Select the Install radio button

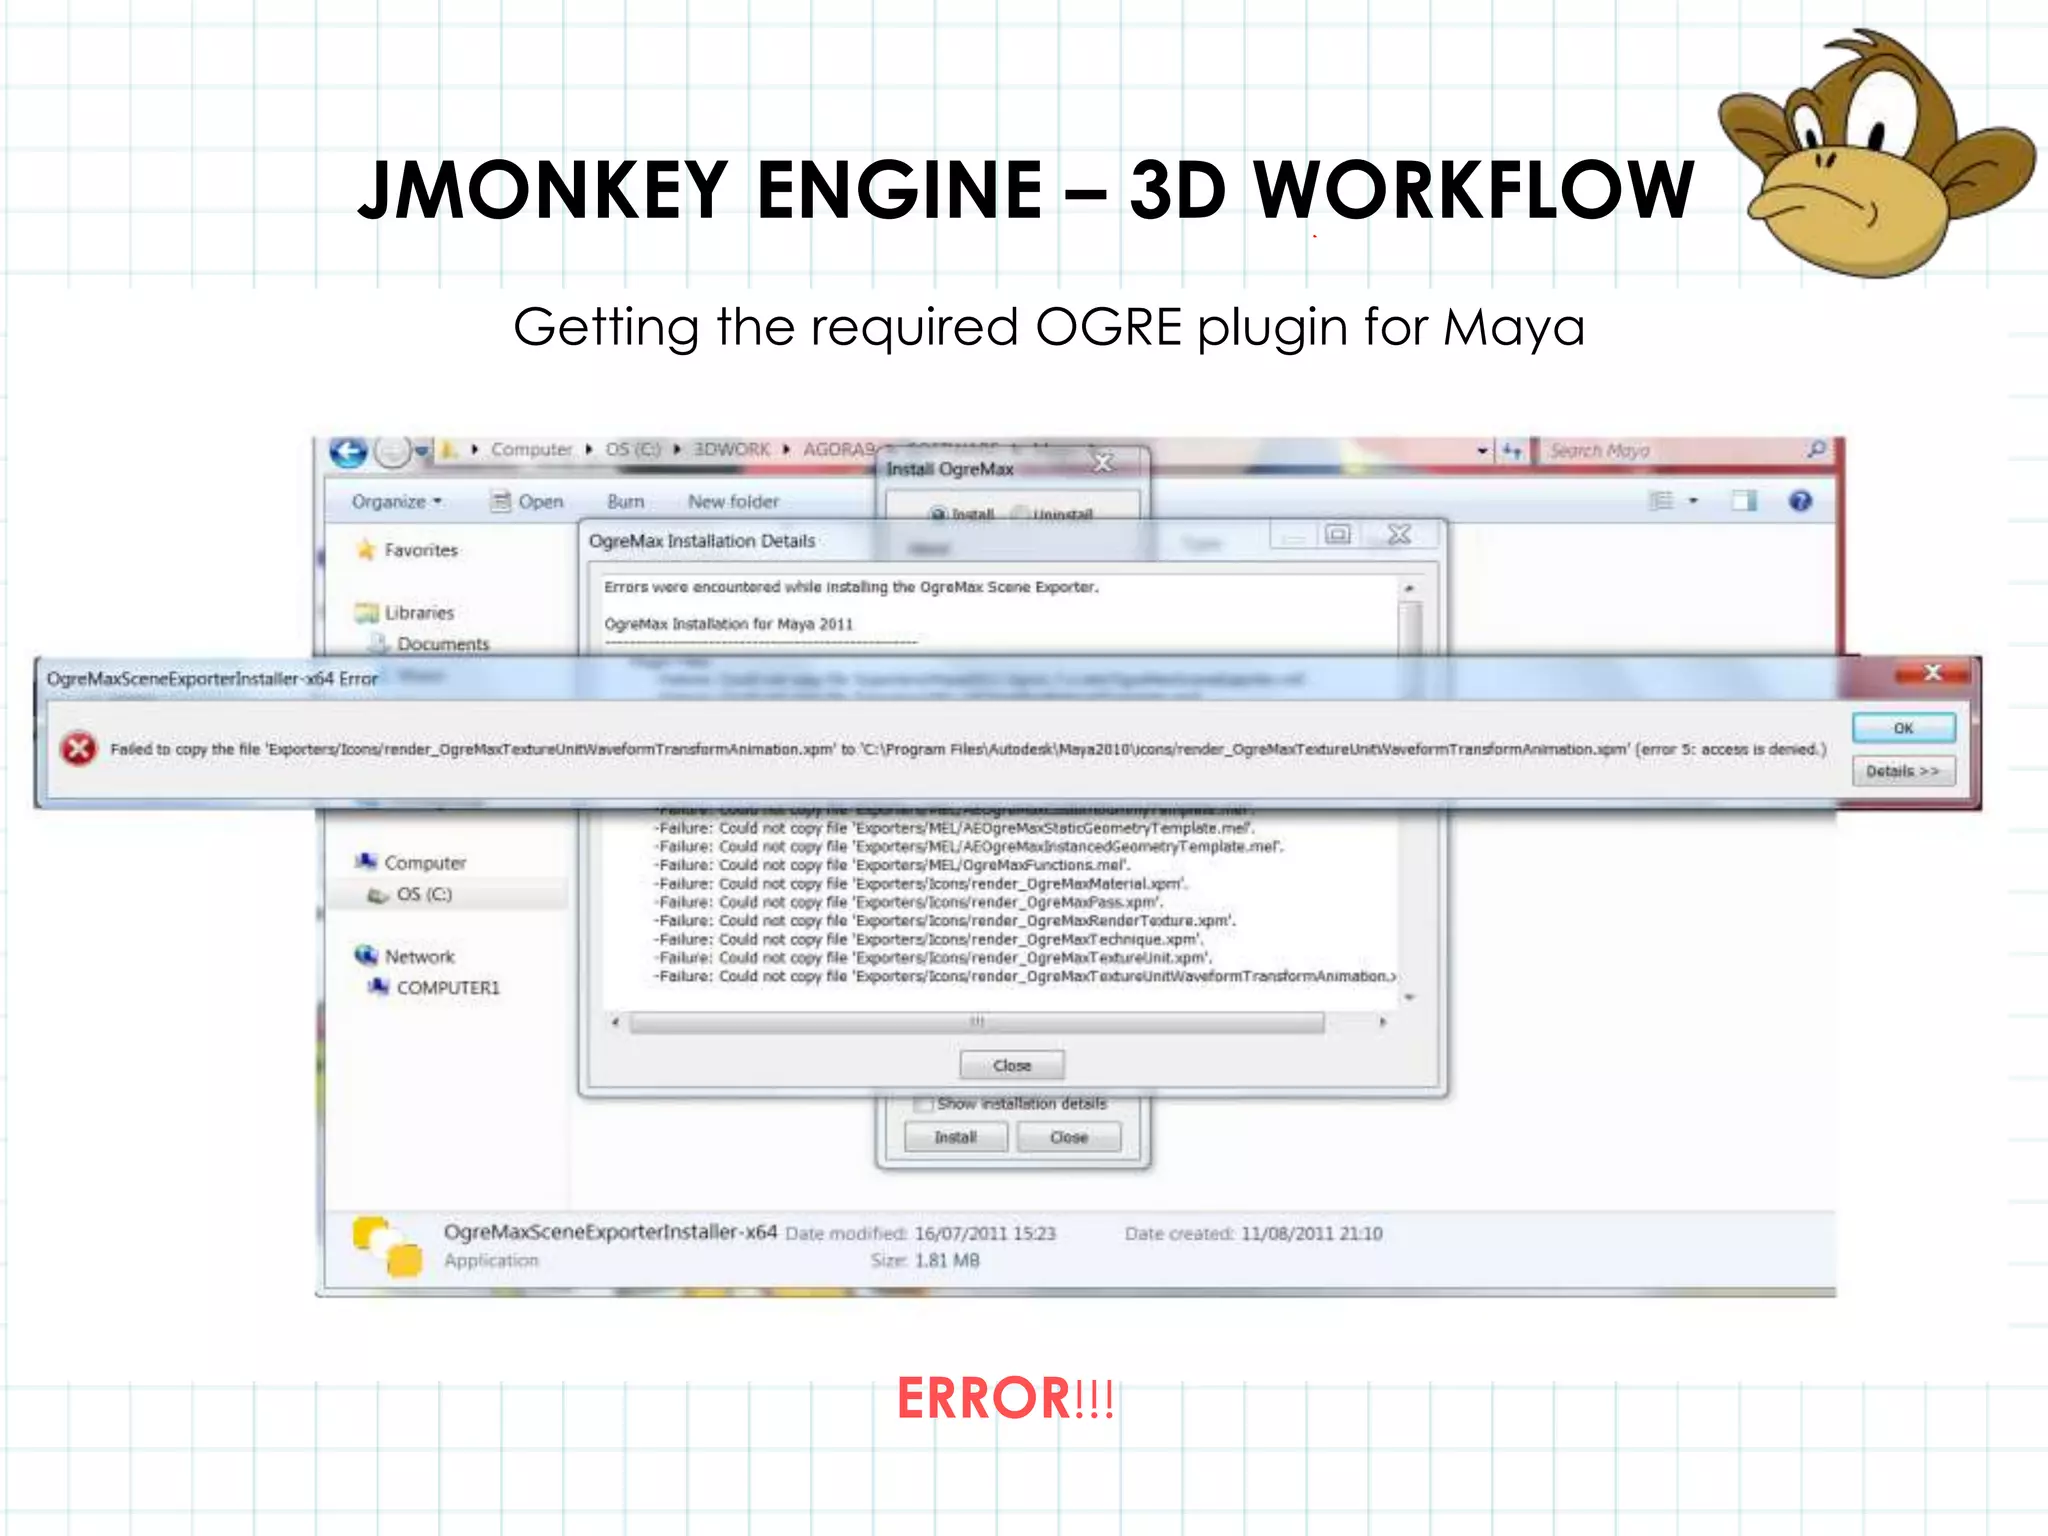click(x=938, y=514)
